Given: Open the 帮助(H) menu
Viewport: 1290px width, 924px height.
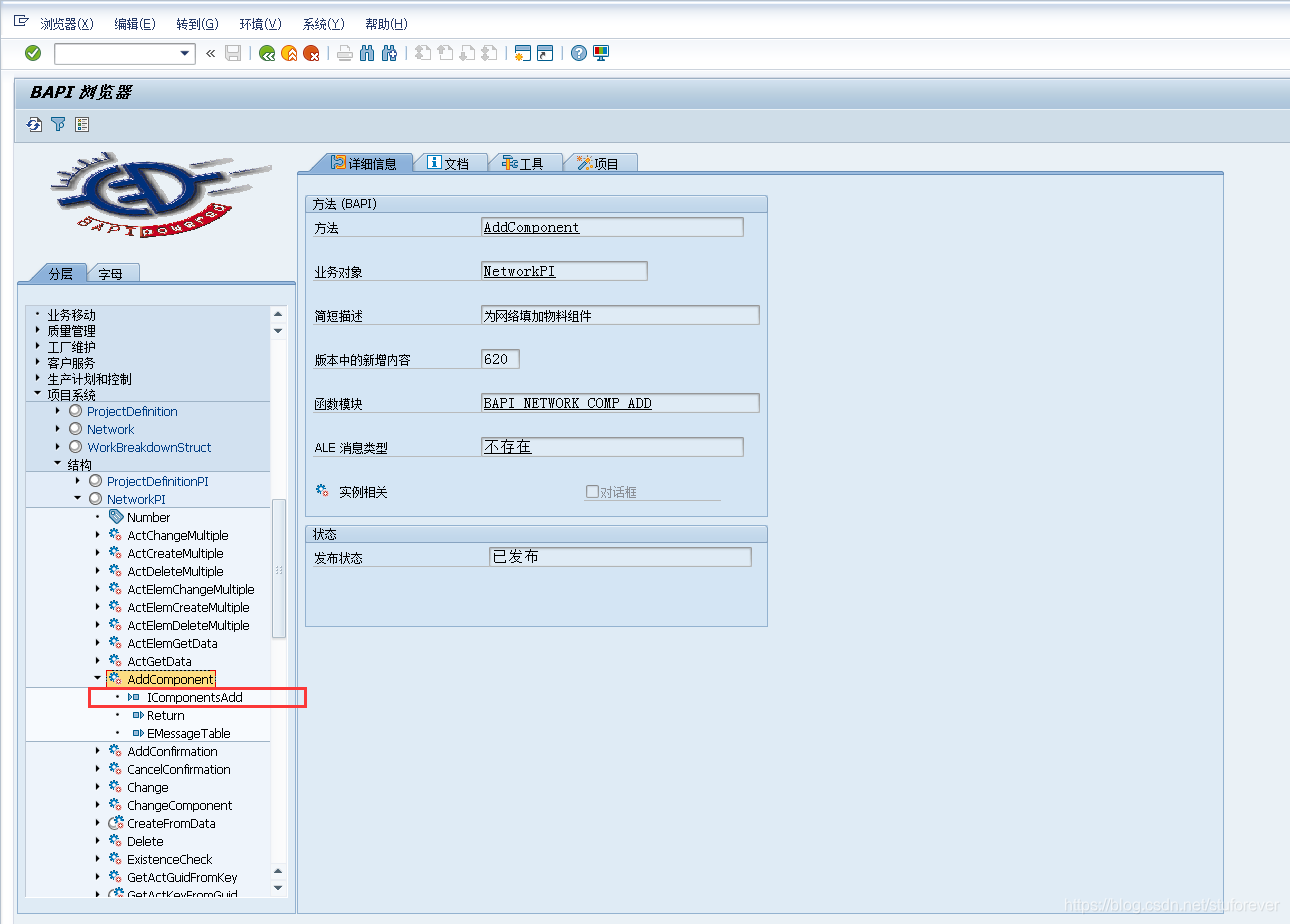Looking at the screenshot, I should point(386,24).
